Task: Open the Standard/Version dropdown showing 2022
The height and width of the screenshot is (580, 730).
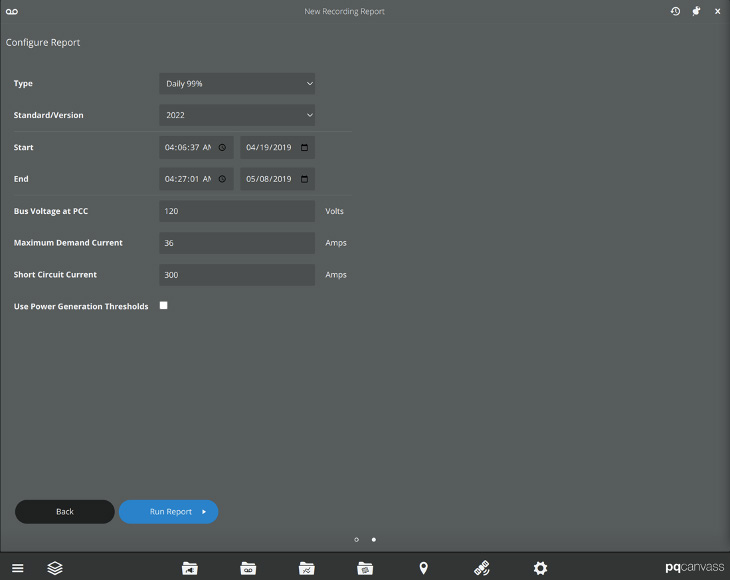Action: point(237,116)
